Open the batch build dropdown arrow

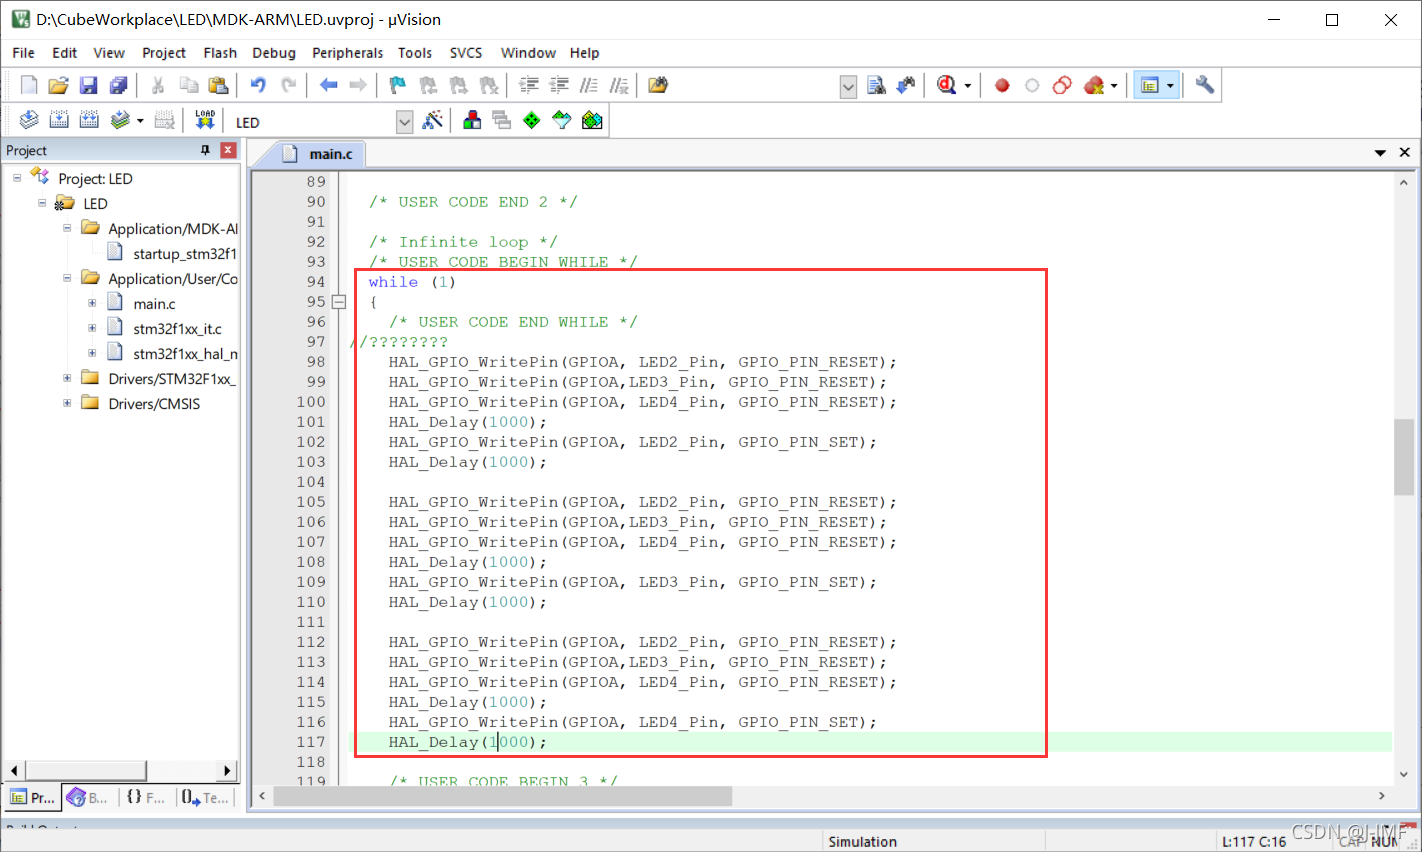click(x=140, y=121)
